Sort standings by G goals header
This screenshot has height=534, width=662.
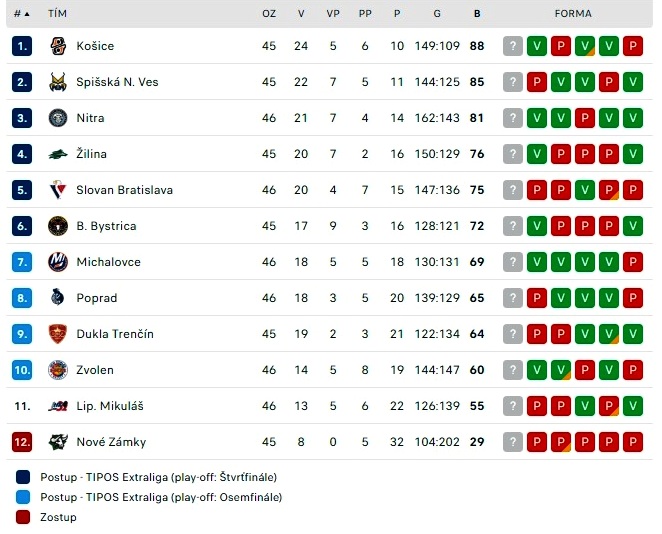tap(437, 14)
